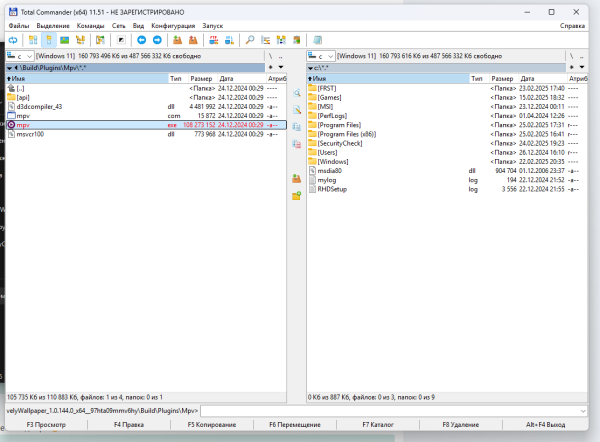Click the Refresh panel toolbar icon
The width and height of the screenshot is (600, 442).
point(13,39)
